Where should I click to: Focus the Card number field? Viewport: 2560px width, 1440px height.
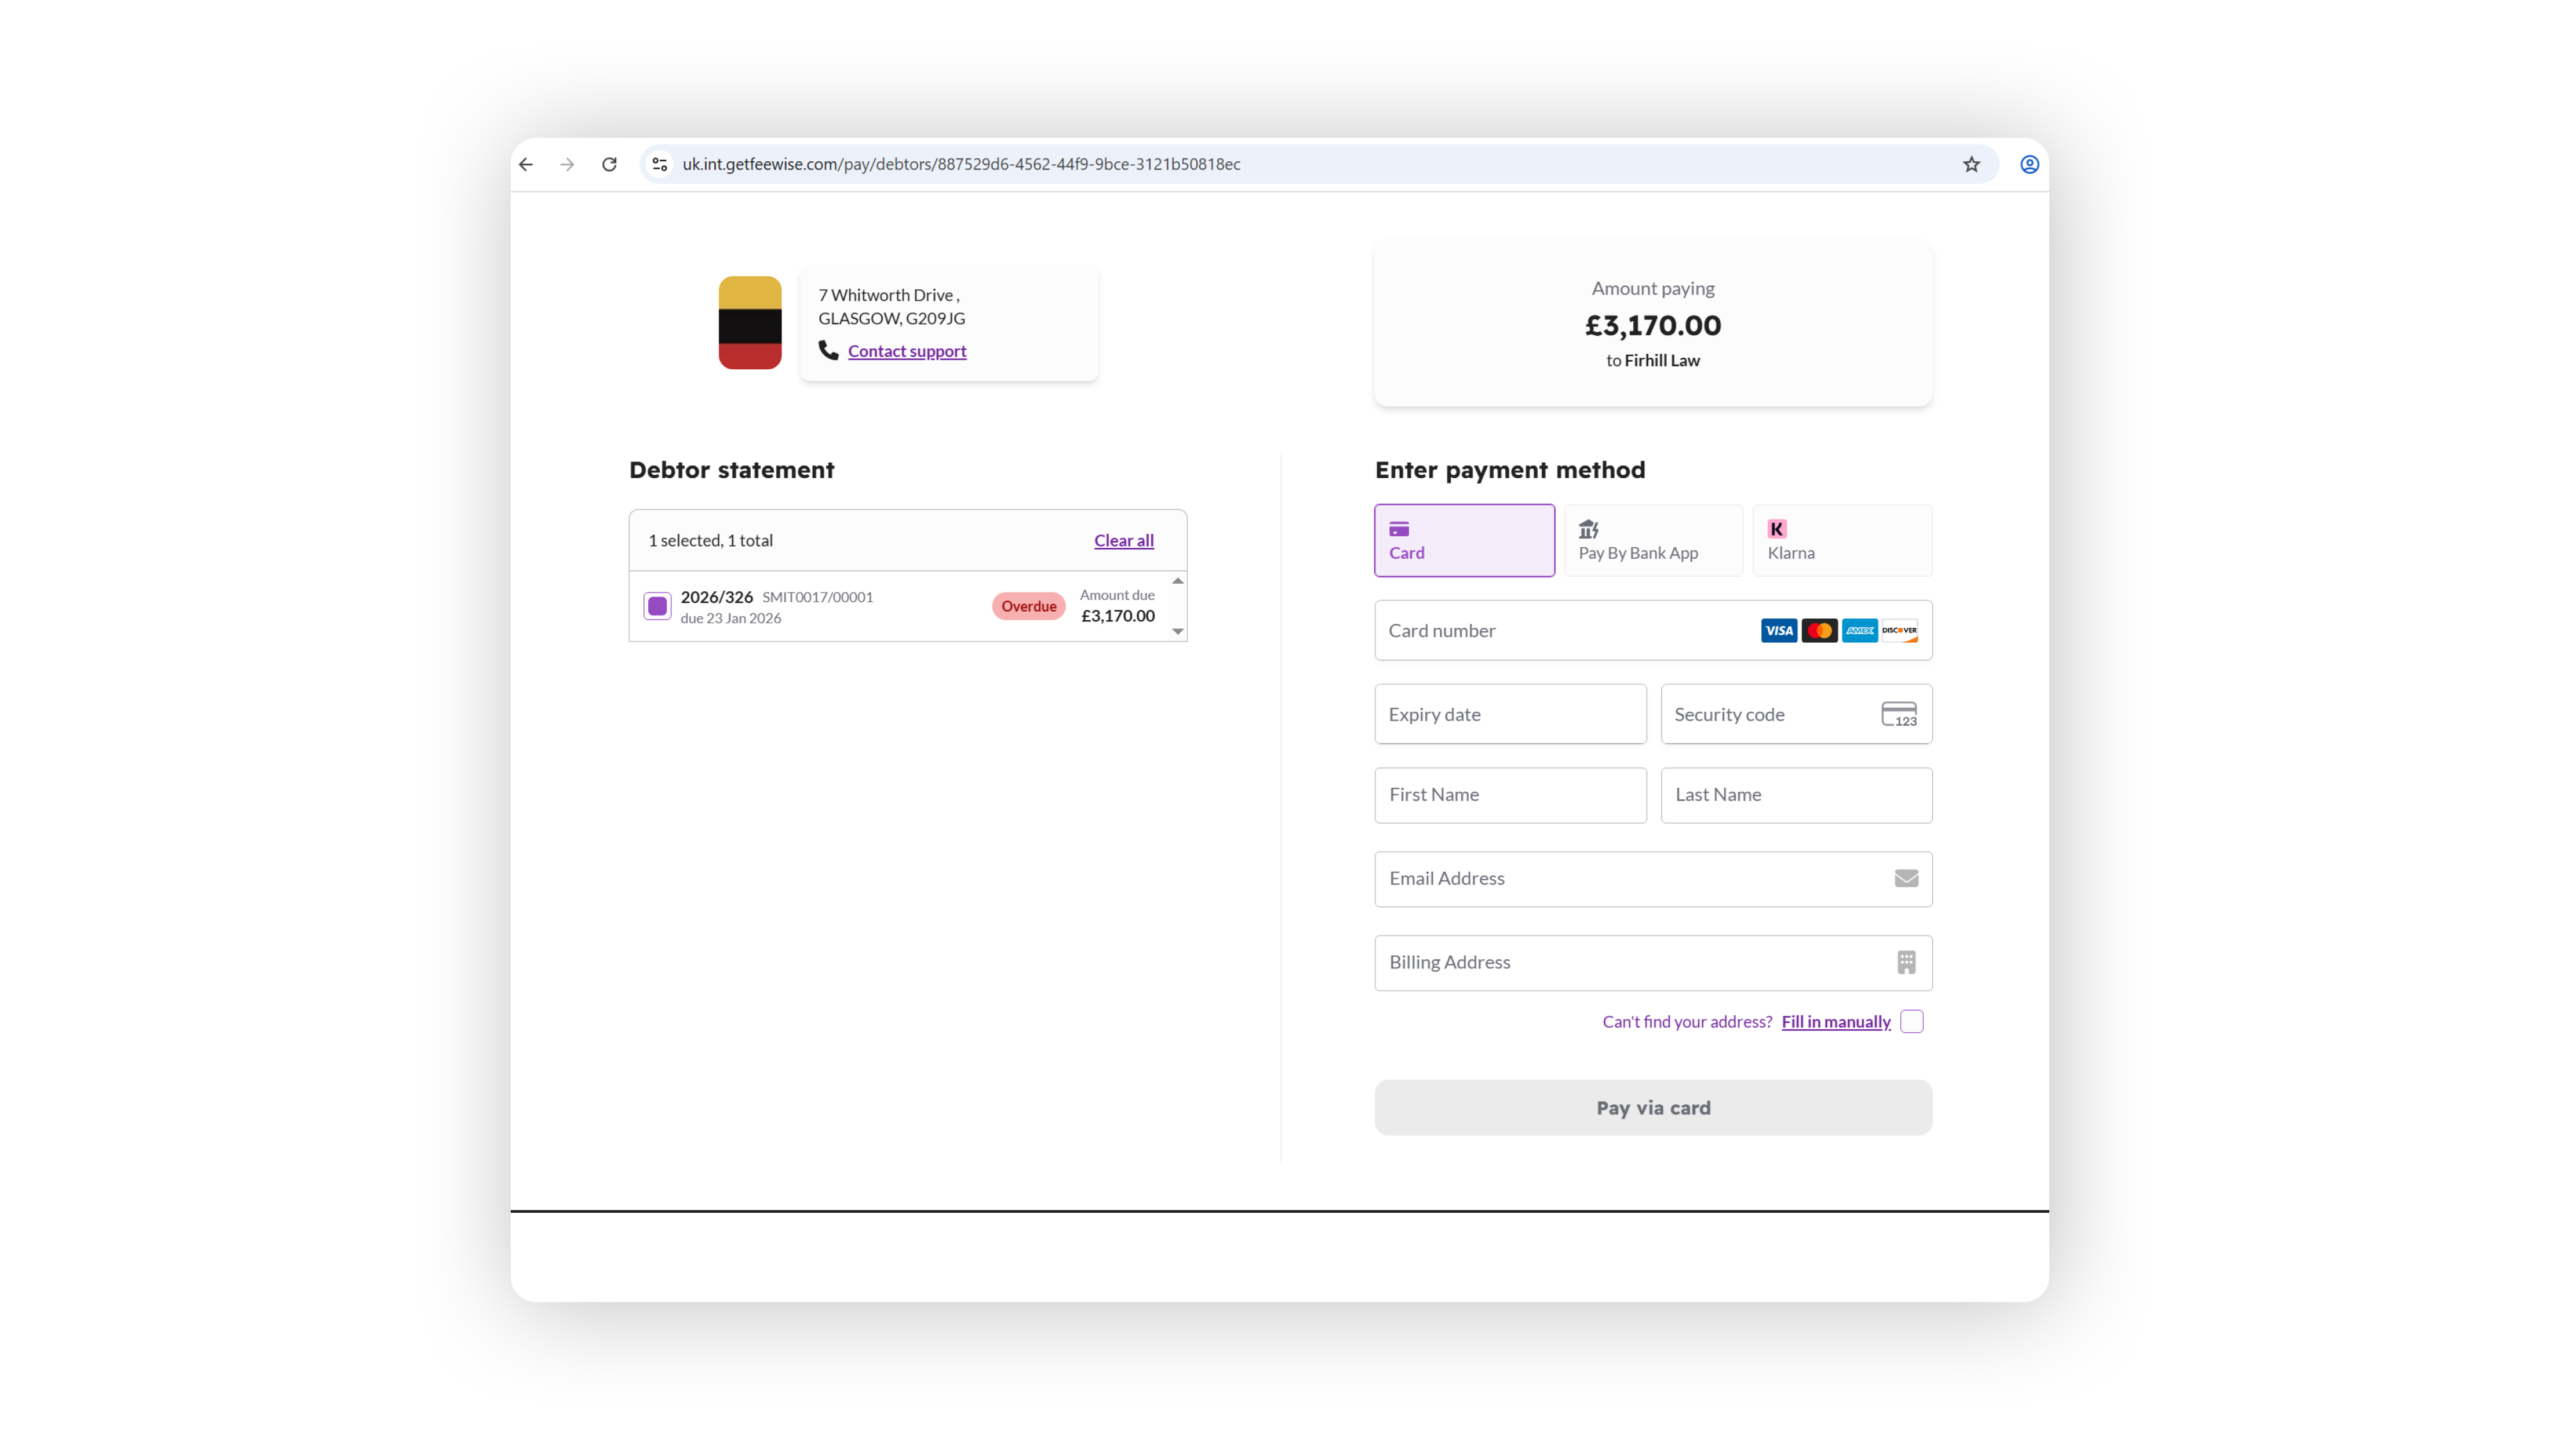pyautogui.click(x=1560, y=630)
